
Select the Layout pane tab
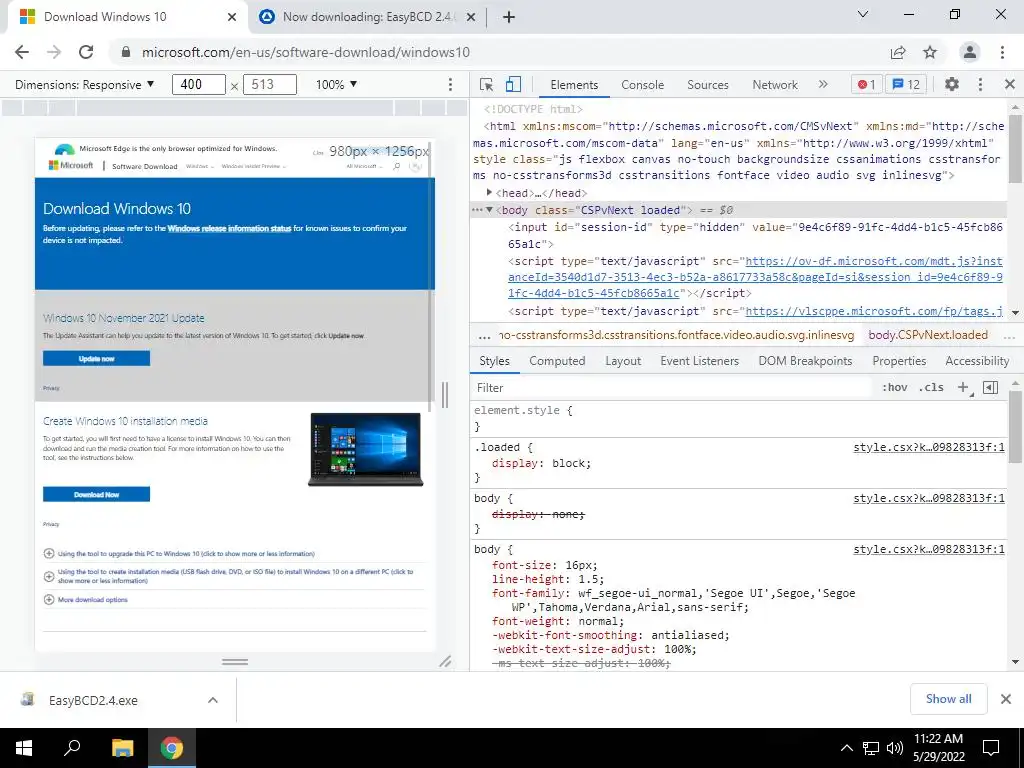point(623,360)
